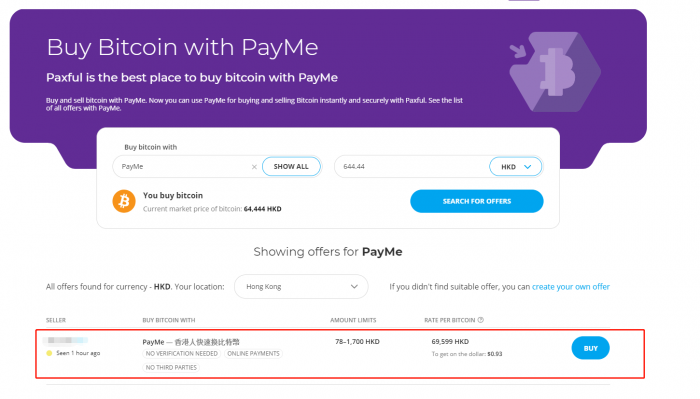Clear the PayMe payment method with X

pyautogui.click(x=254, y=167)
